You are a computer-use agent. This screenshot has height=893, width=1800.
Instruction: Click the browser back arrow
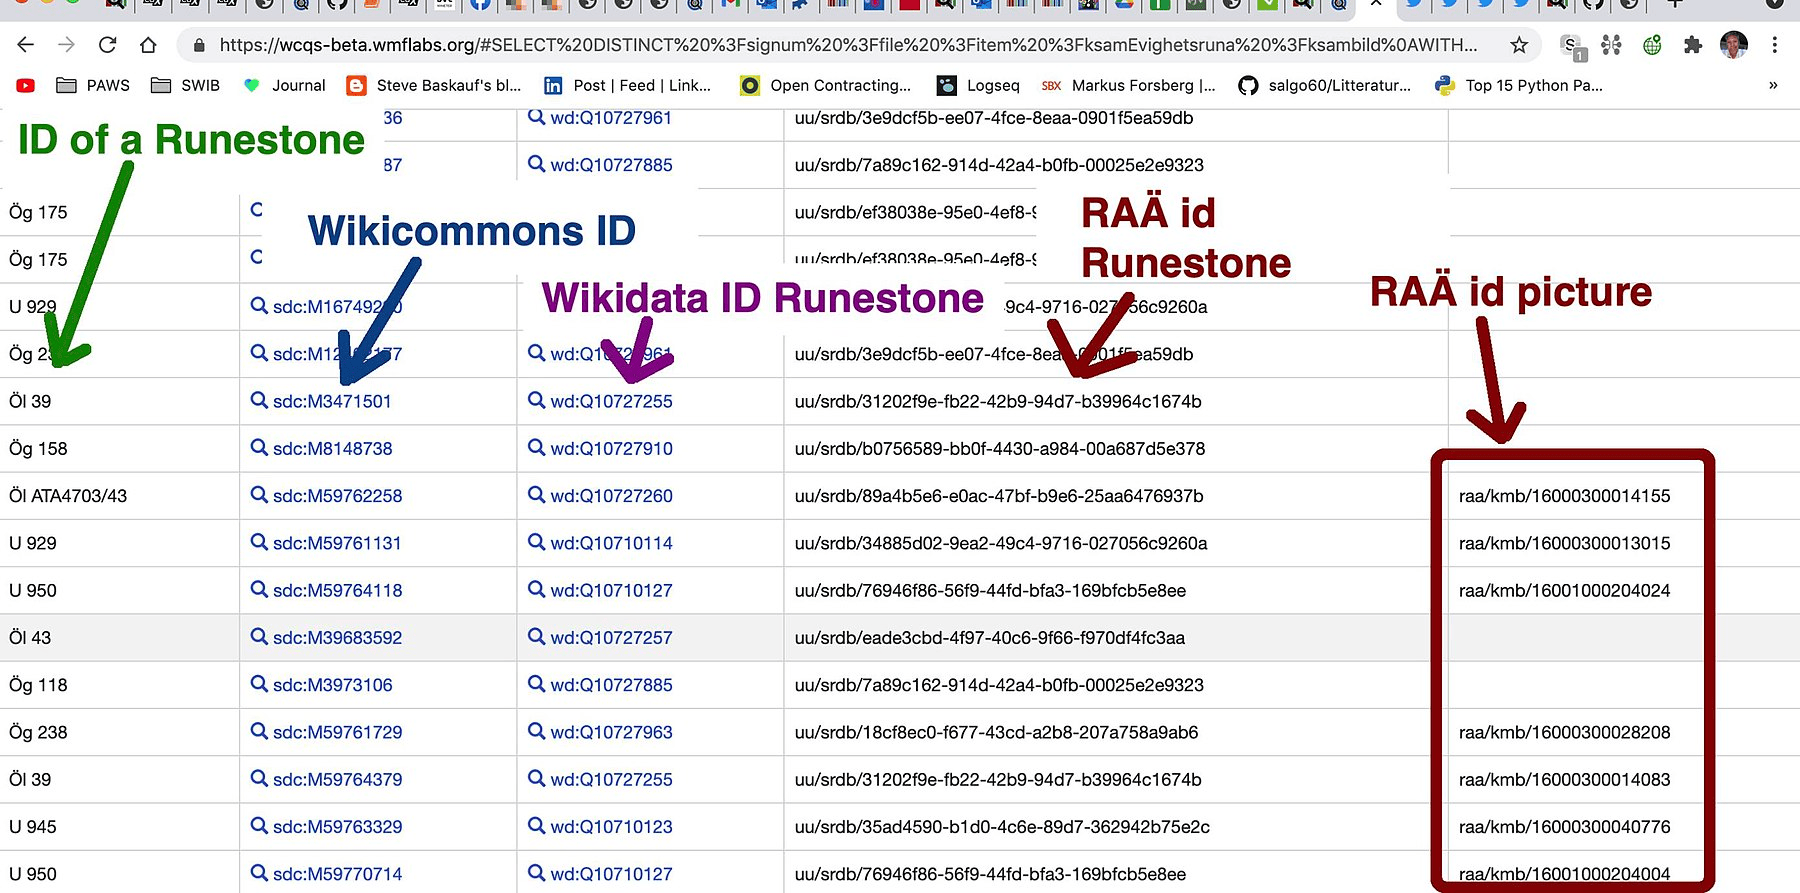click(x=26, y=45)
